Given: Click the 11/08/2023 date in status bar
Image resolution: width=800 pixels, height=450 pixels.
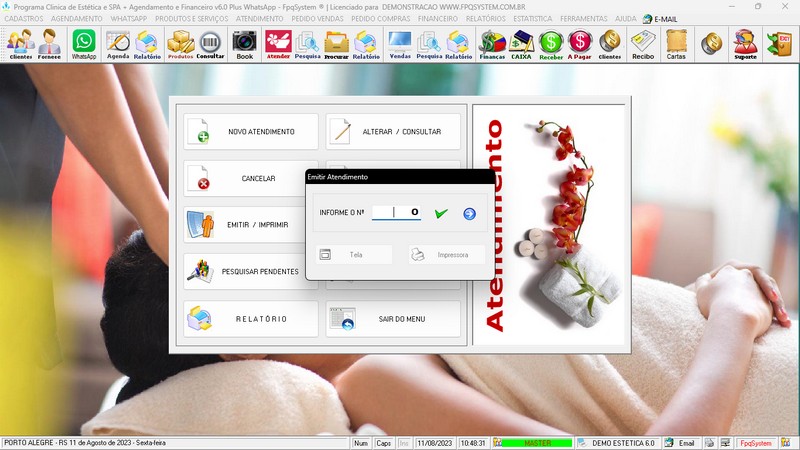Looking at the screenshot, I should coord(435,443).
